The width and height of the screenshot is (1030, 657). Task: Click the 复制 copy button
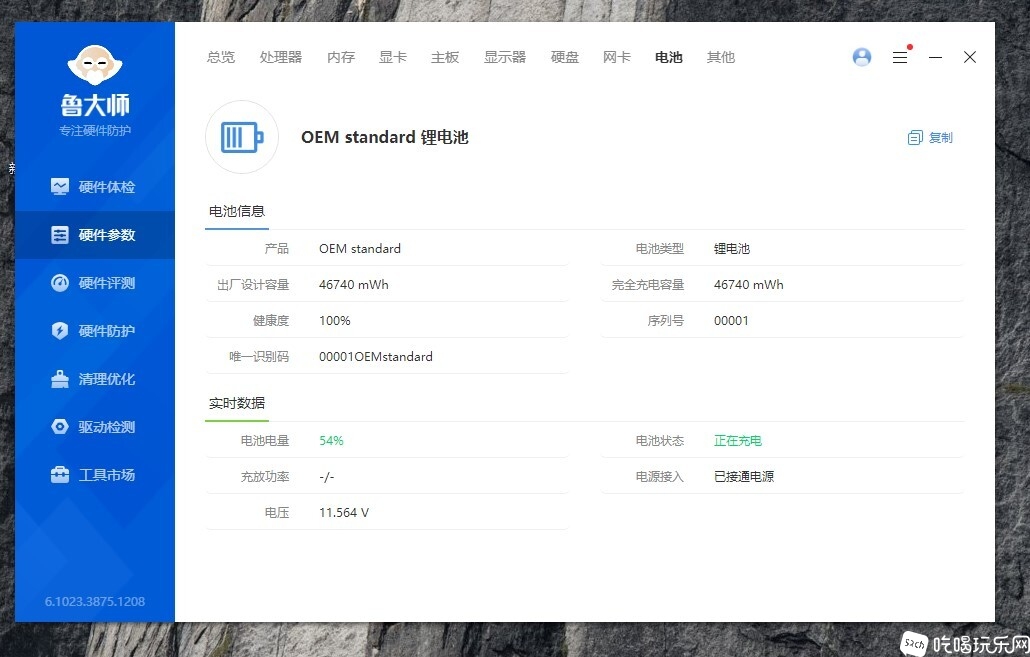(x=930, y=137)
